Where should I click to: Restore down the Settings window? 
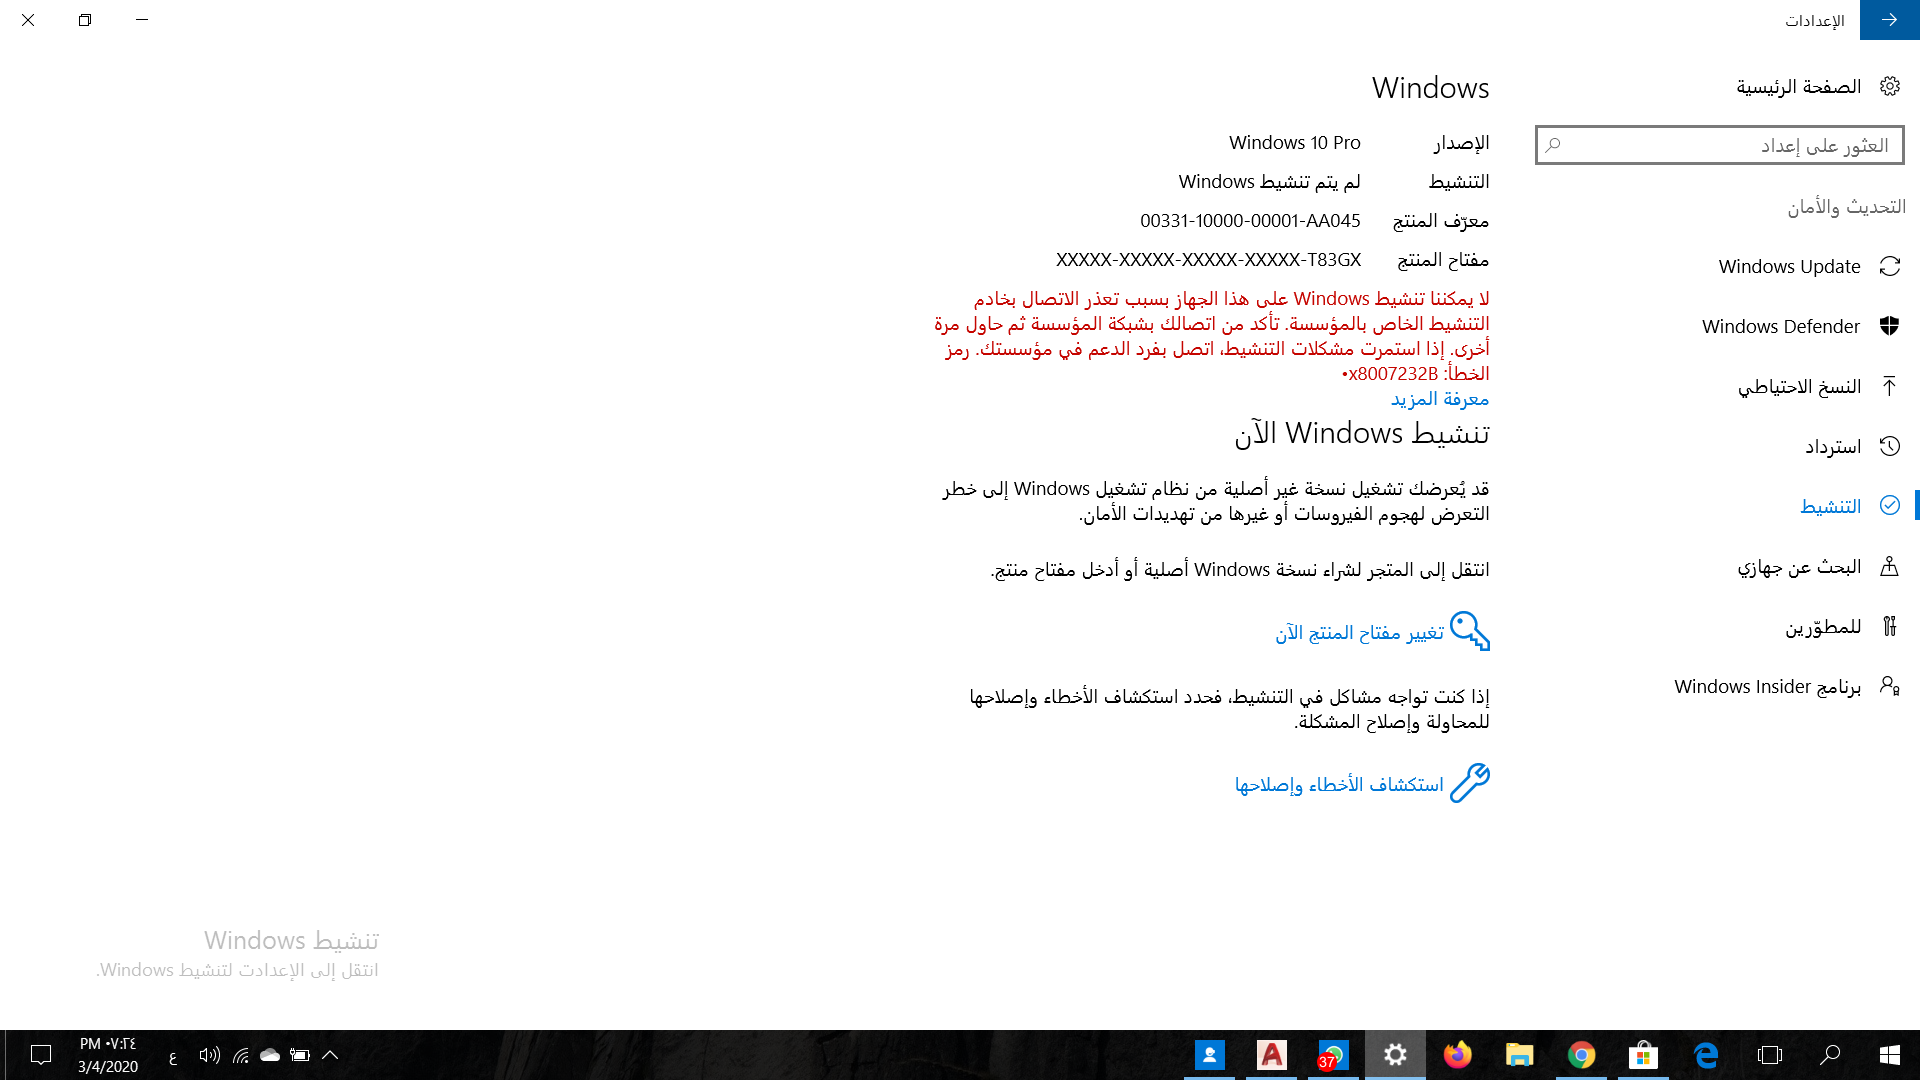pyautogui.click(x=85, y=20)
